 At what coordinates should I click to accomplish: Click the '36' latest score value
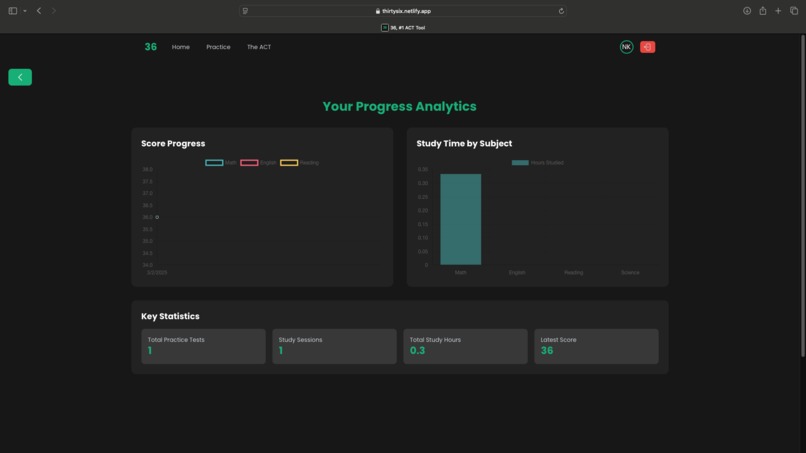tap(547, 351)
